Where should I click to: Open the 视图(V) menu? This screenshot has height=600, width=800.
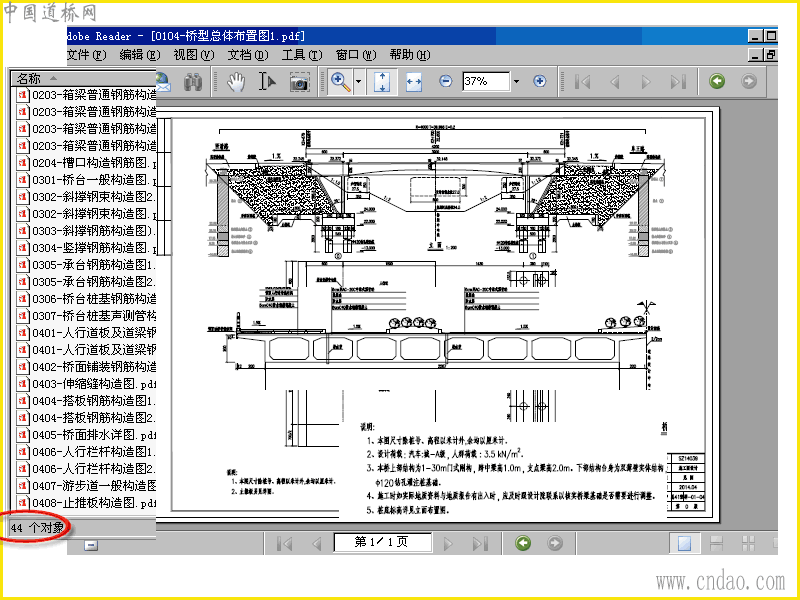point(194,55)
